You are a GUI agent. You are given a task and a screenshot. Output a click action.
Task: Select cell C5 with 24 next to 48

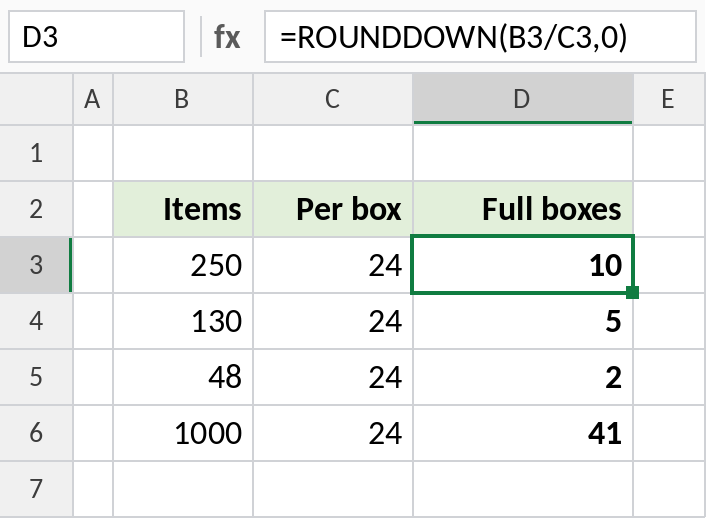coord(333,377)
